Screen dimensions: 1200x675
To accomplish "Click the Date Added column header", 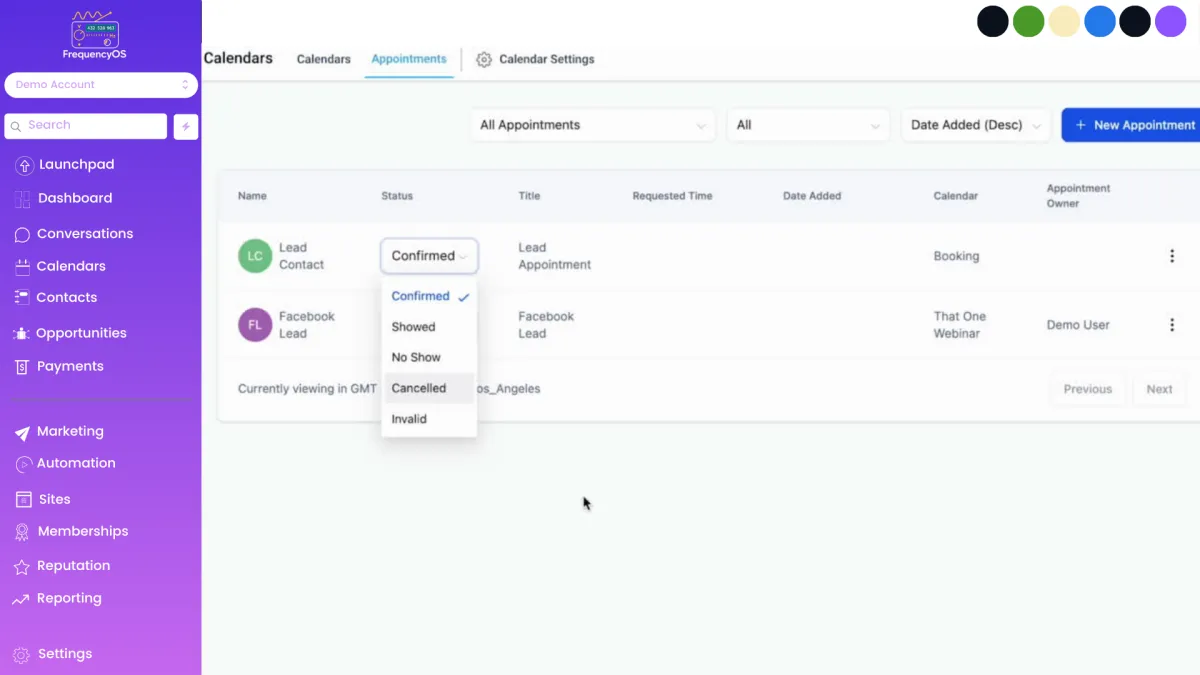I will 812,196.
